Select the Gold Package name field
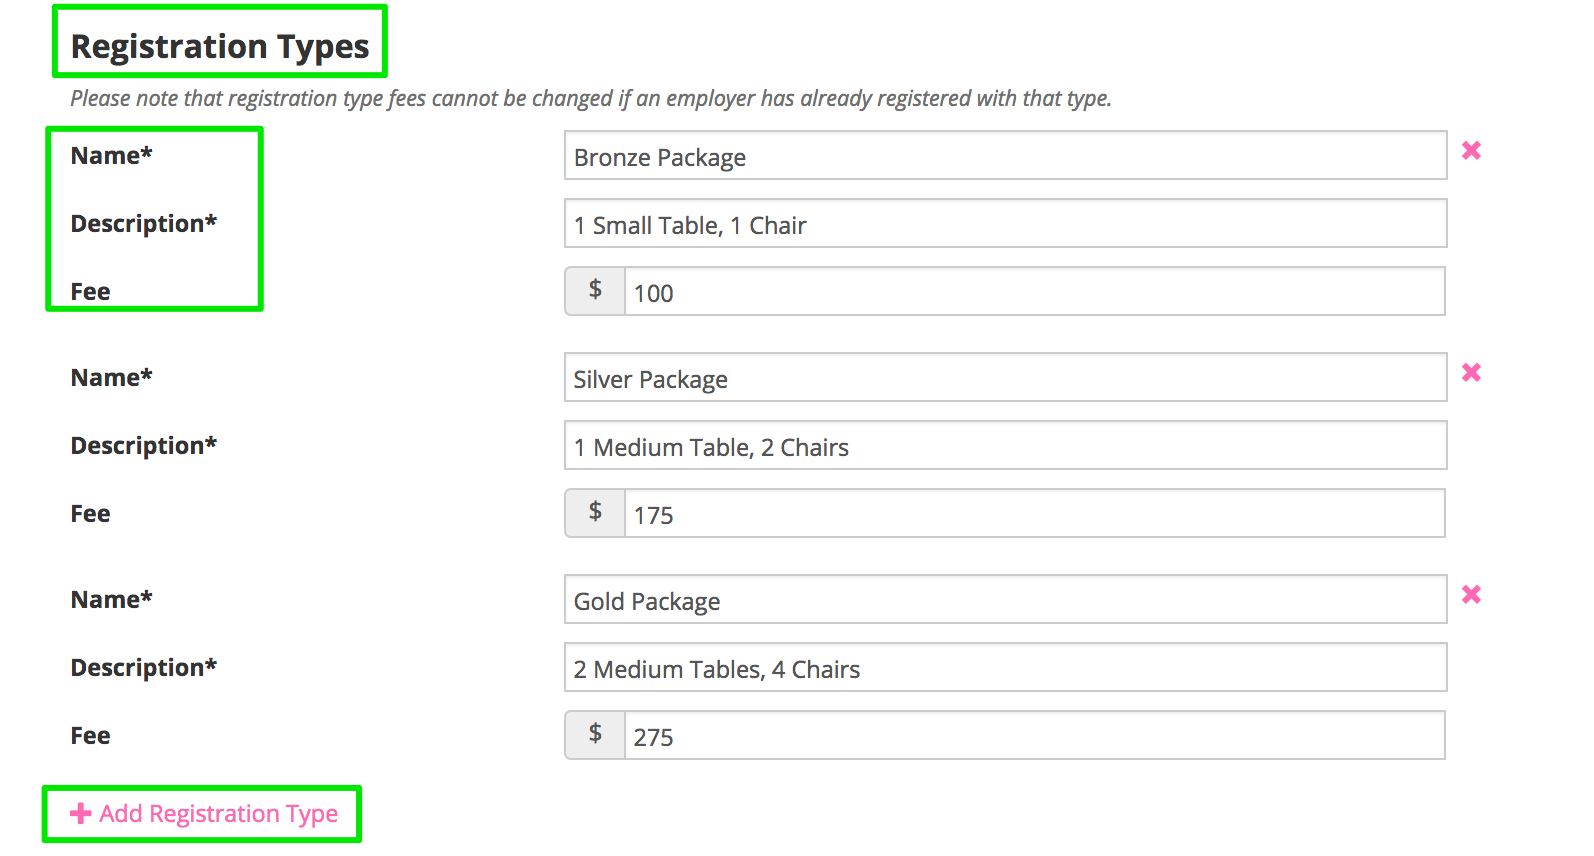Viewport: 1594px width, 856px height. pyautogui.click(x=1005, y=600)
